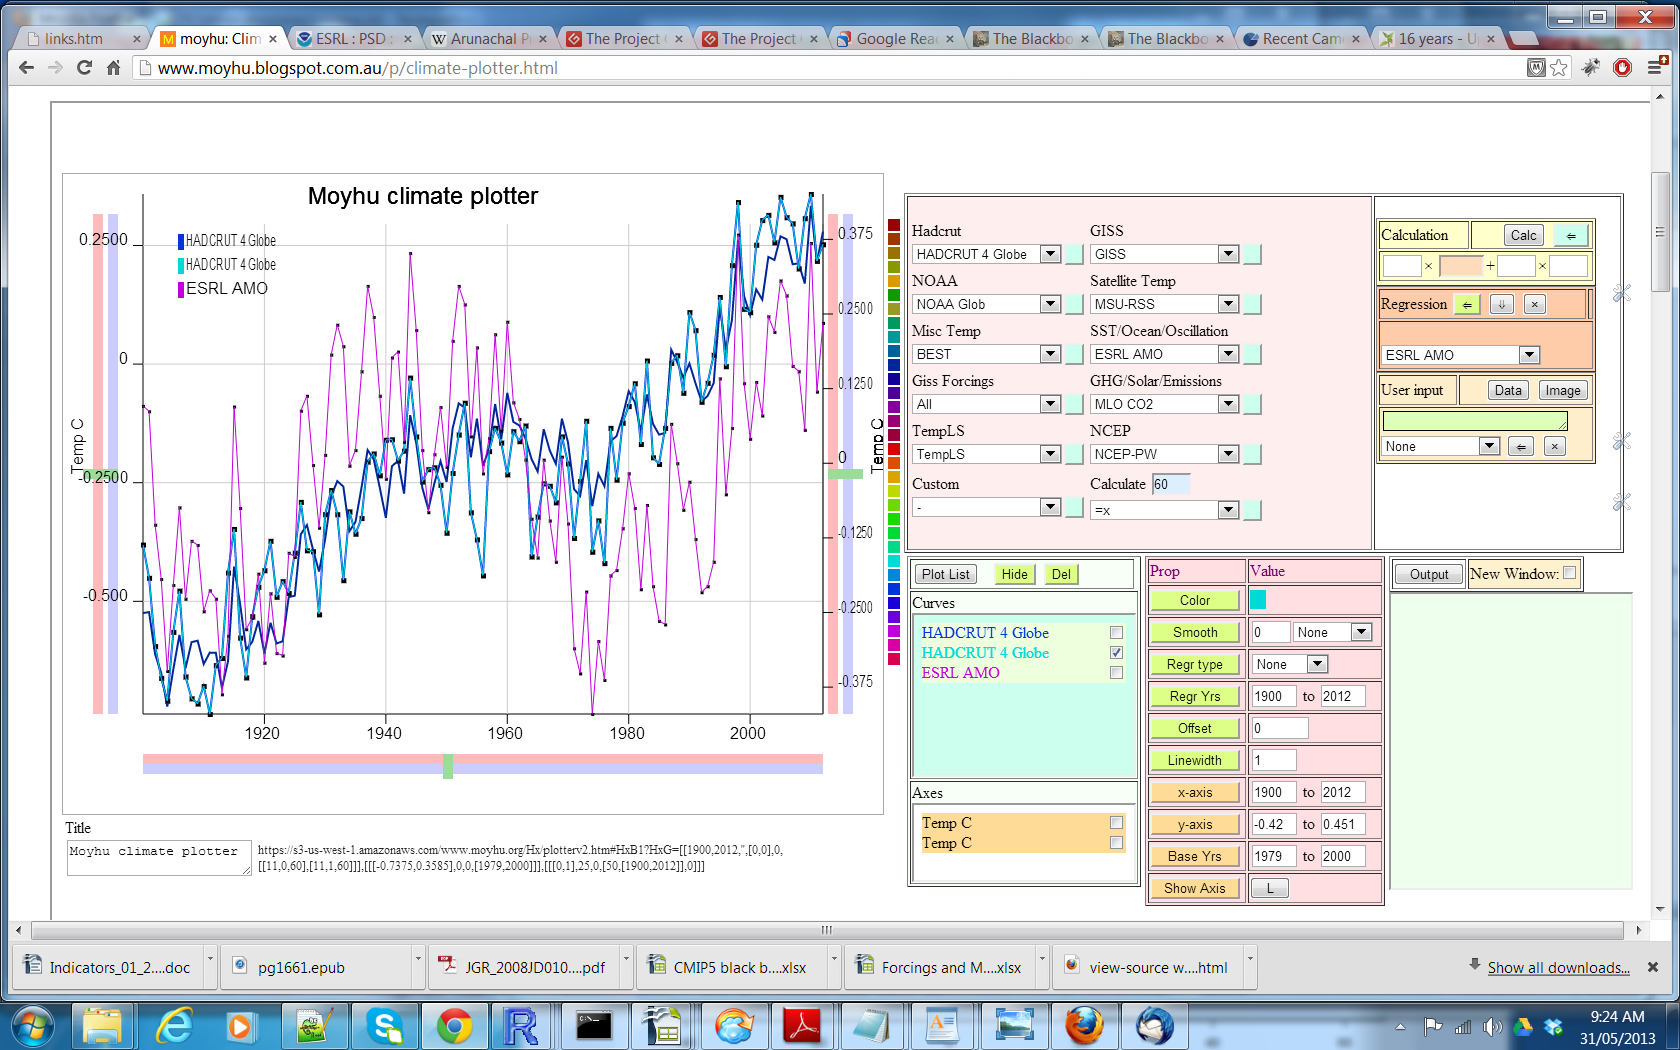The width and height of the screenshot is (1680, 1050).
Task: Click the × button in Regression panel
Action: click(1534, 305)
